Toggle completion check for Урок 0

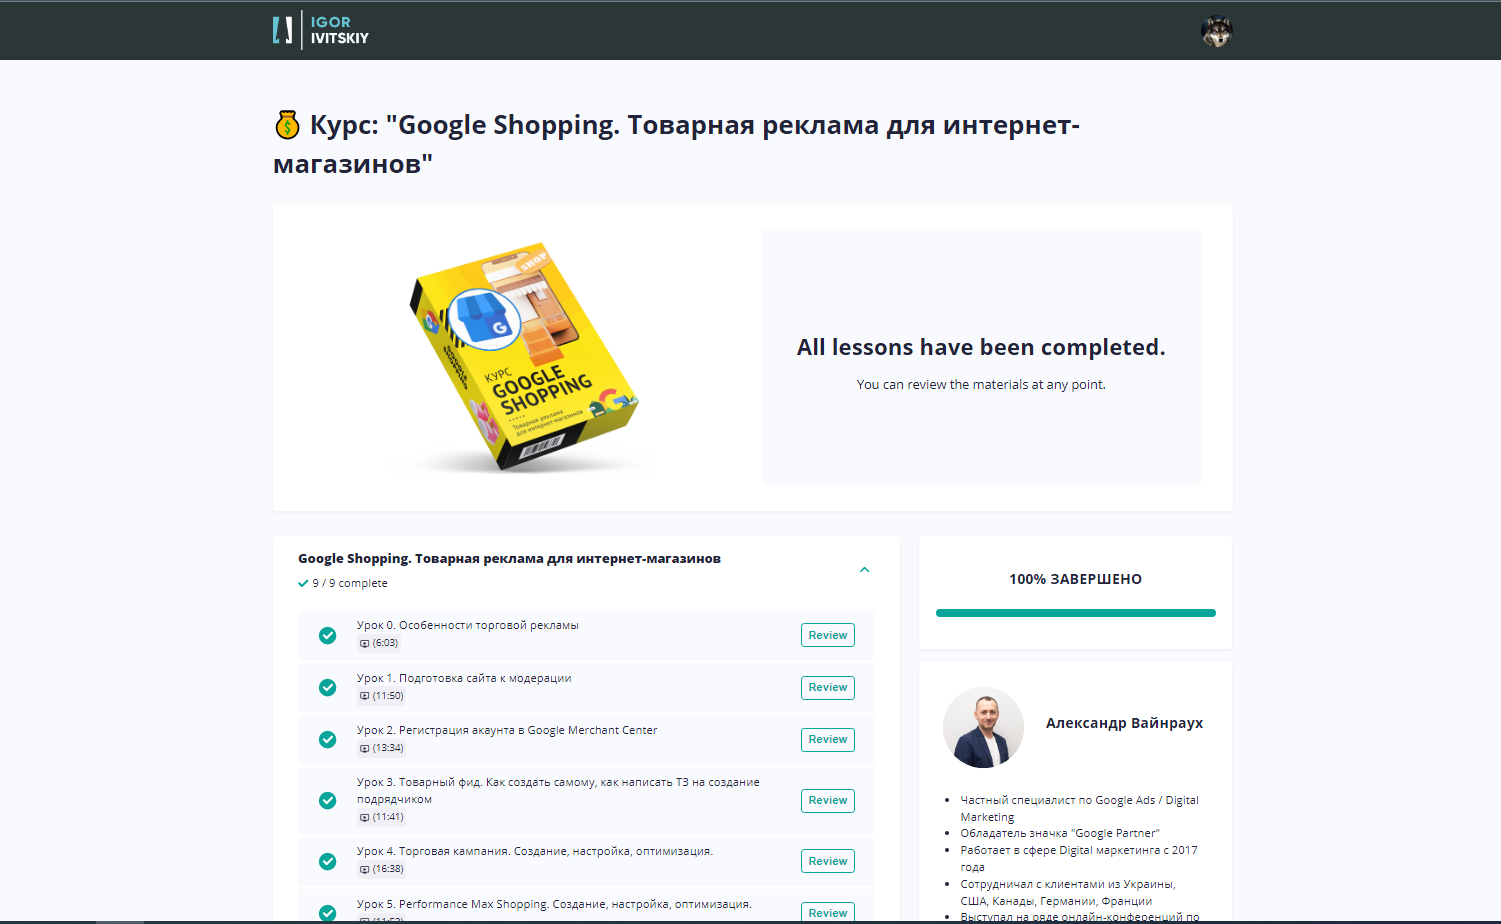point(327,635)
